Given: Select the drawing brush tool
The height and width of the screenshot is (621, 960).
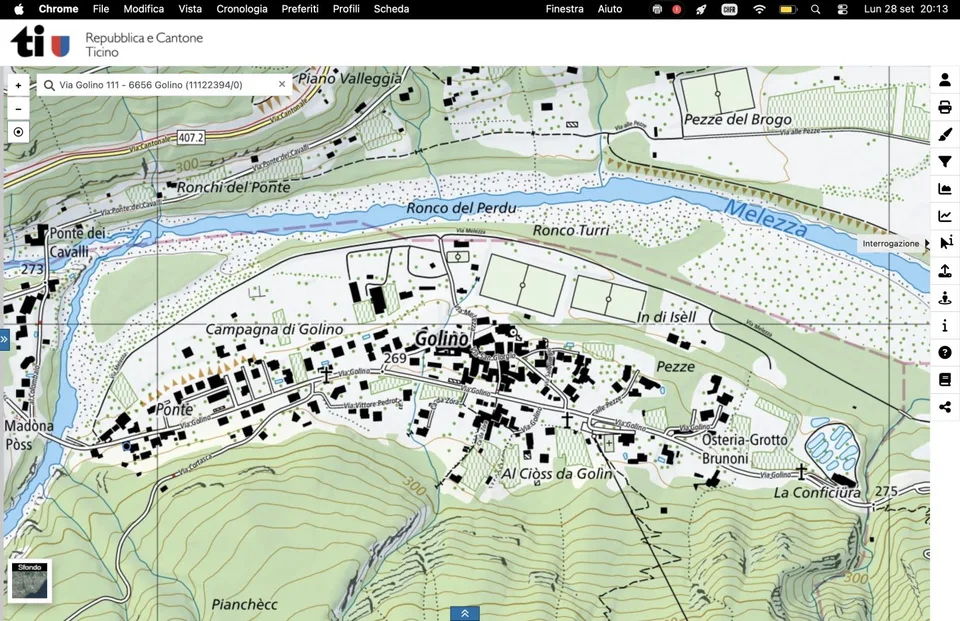Looking at the screenshot, I should coord(945,134).
